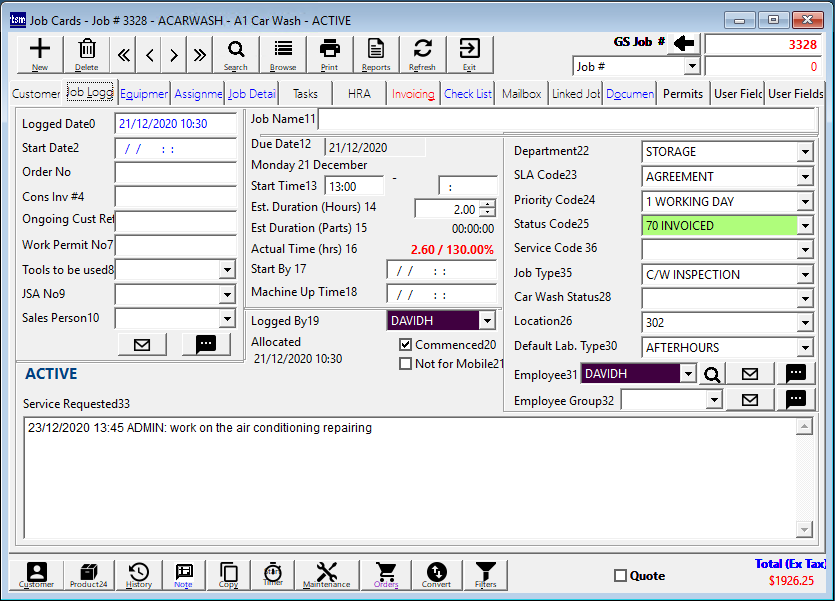Screen dimensions: 835x601
Task: Open the Maintenance tools icon
Action: 327,574
